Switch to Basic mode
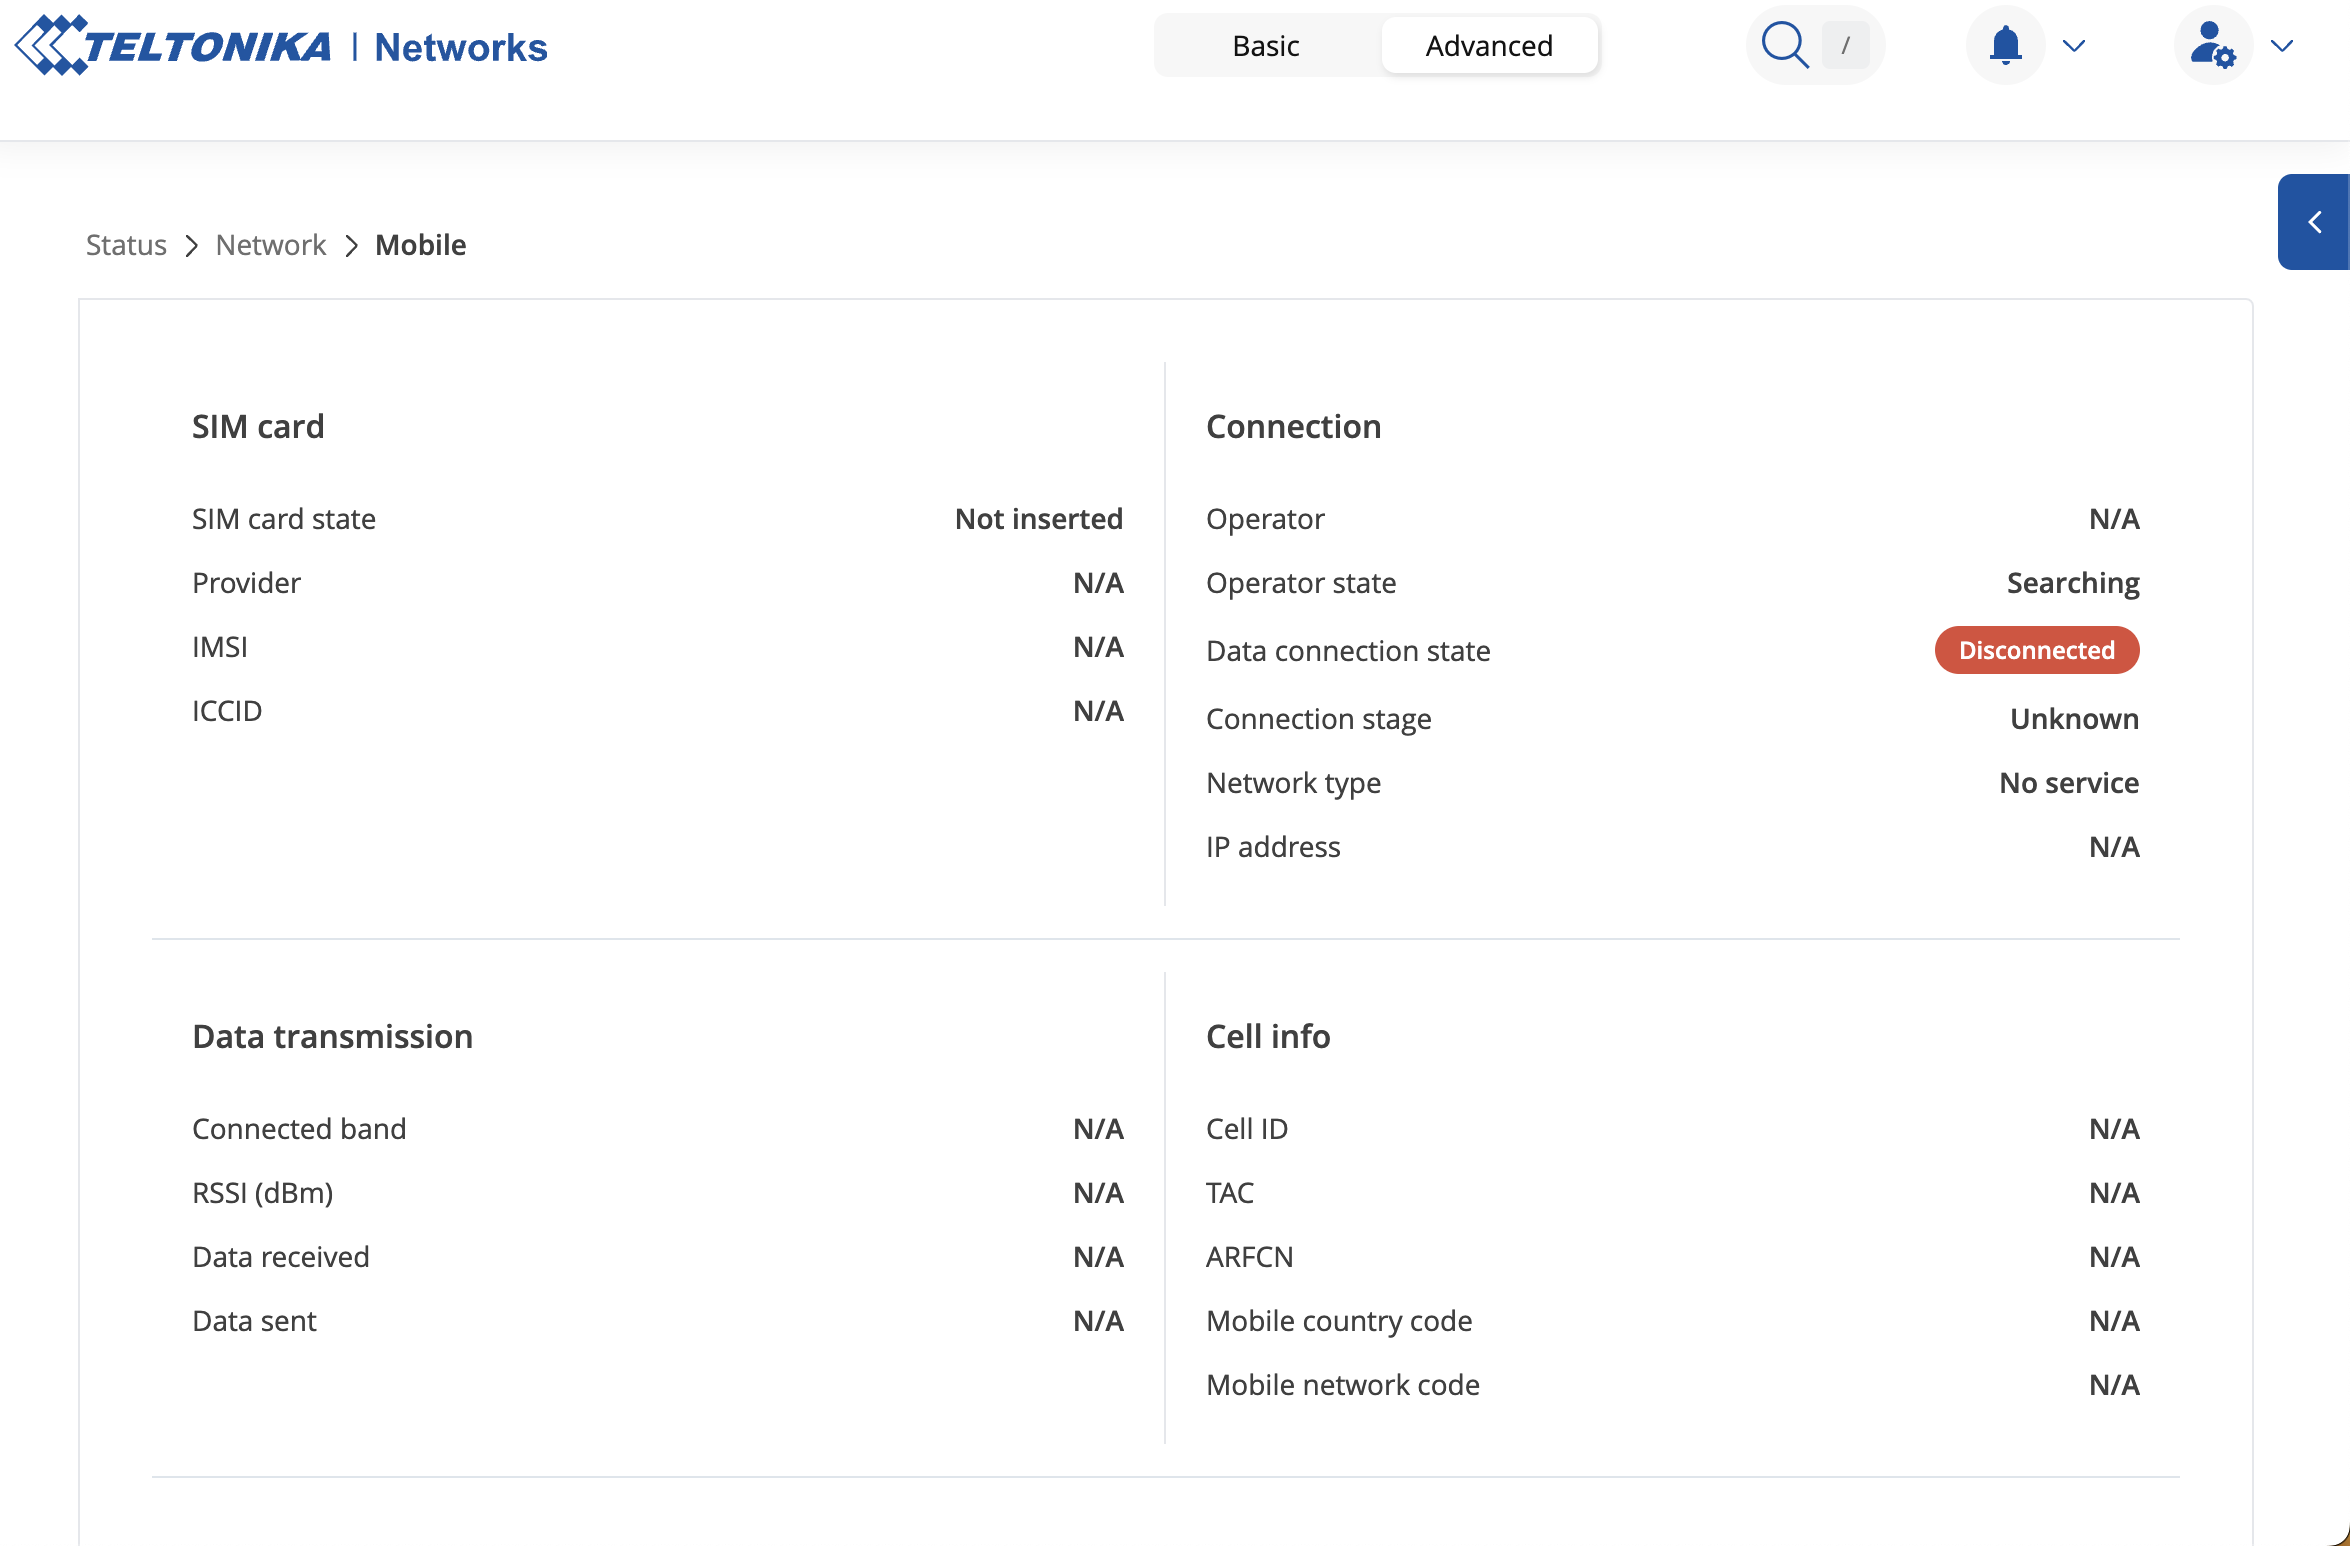 point(1266,46)
